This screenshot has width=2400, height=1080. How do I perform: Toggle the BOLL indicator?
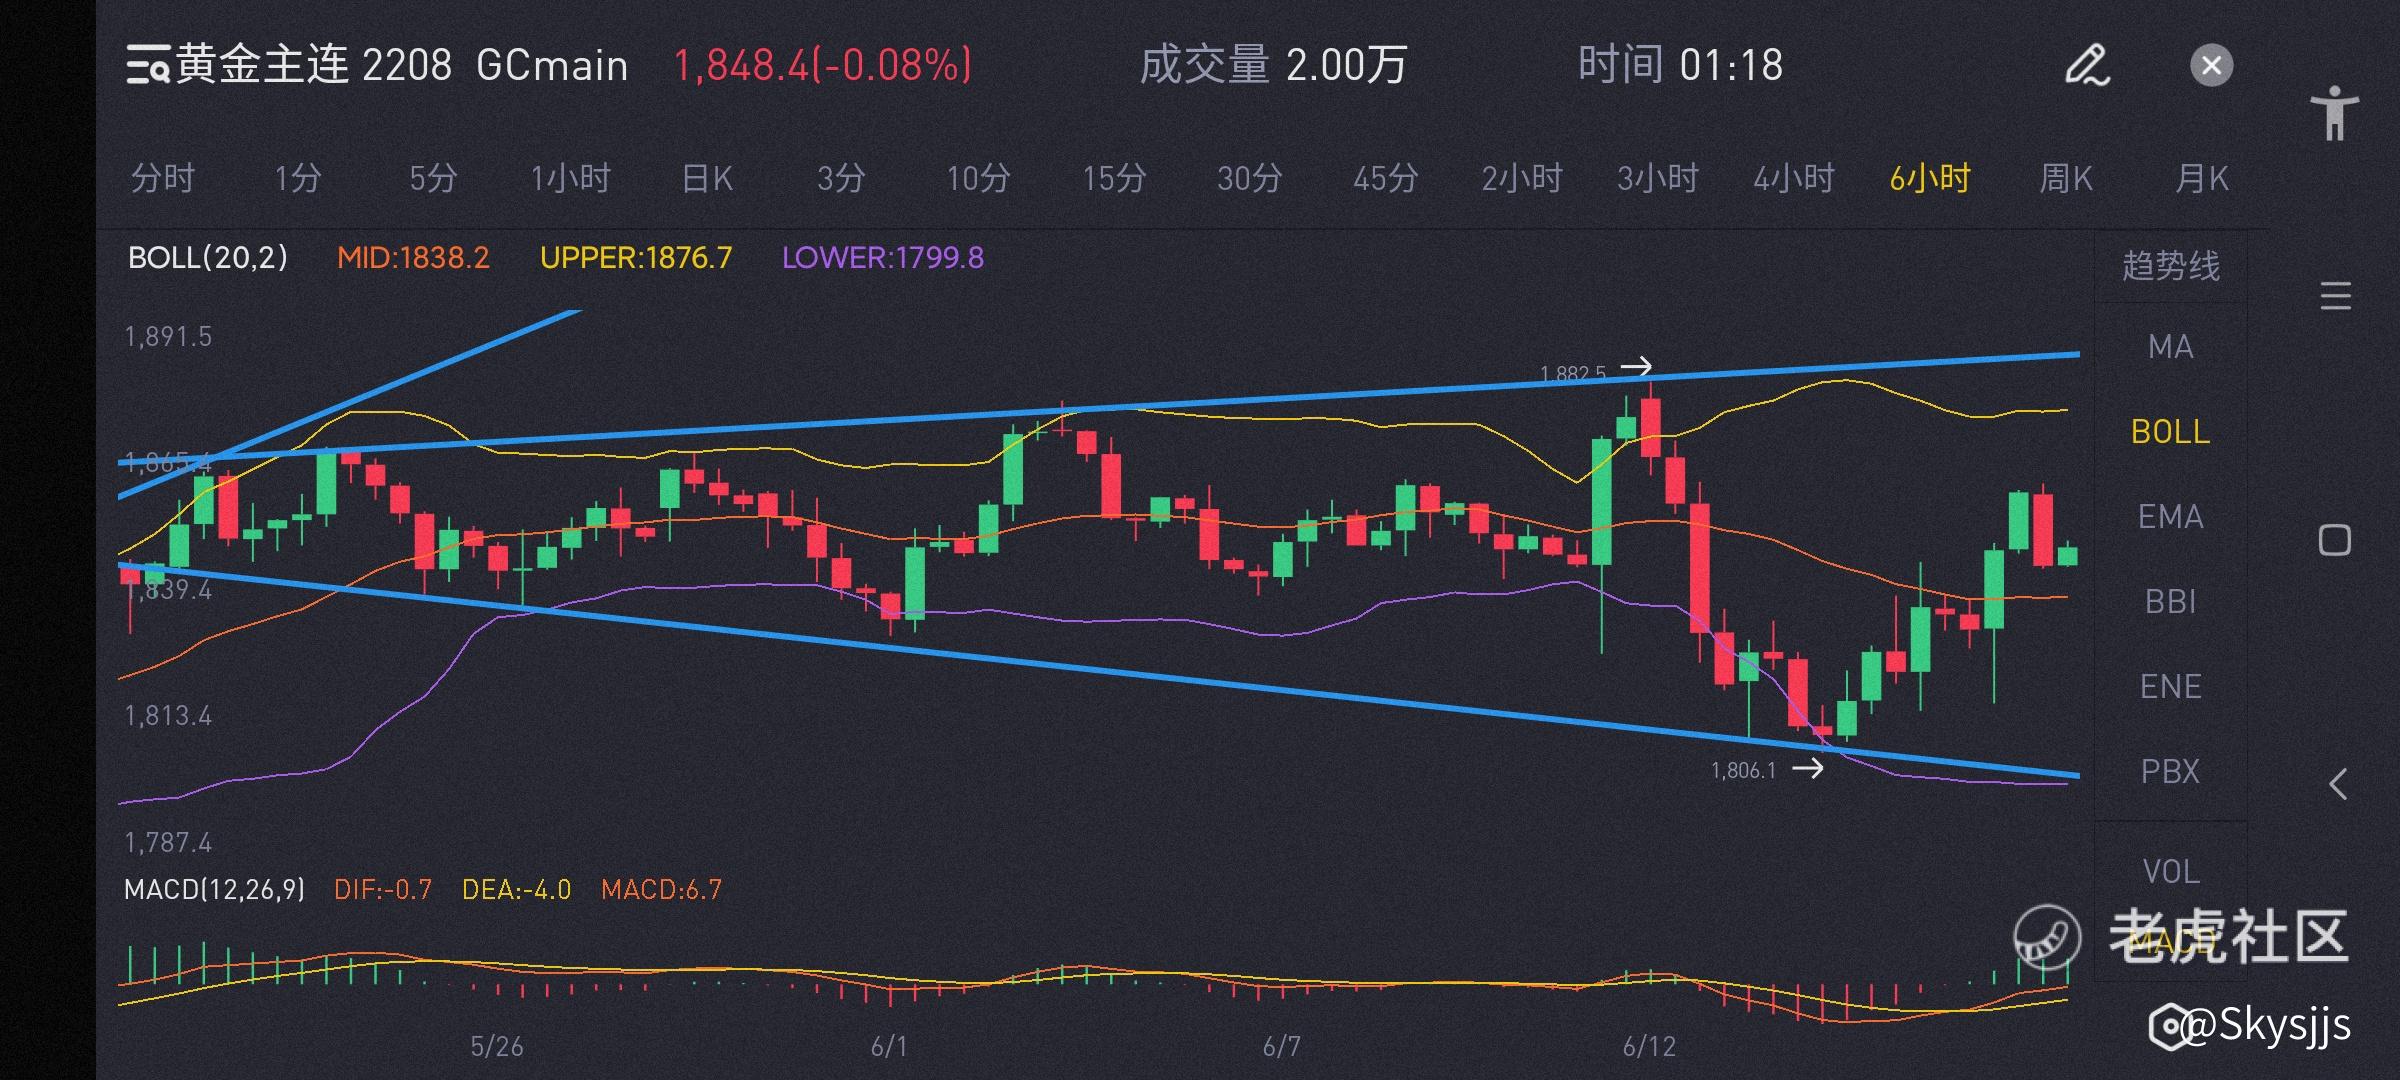2171,432
